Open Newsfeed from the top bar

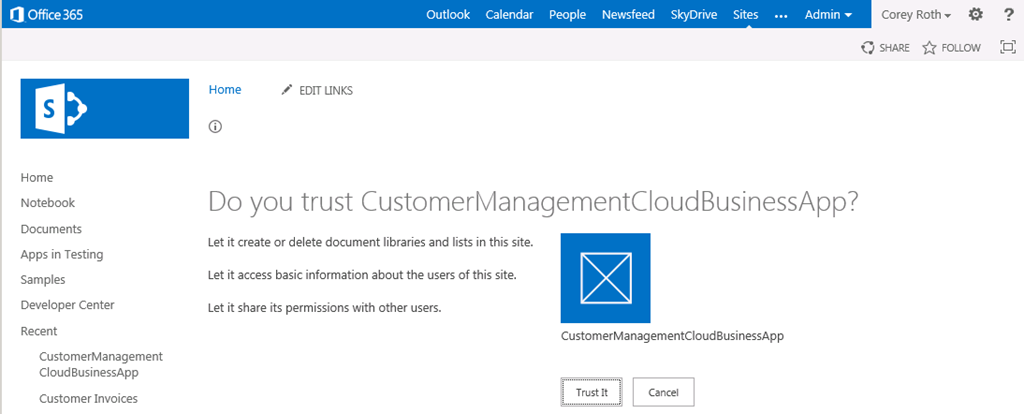click(628, 14)
